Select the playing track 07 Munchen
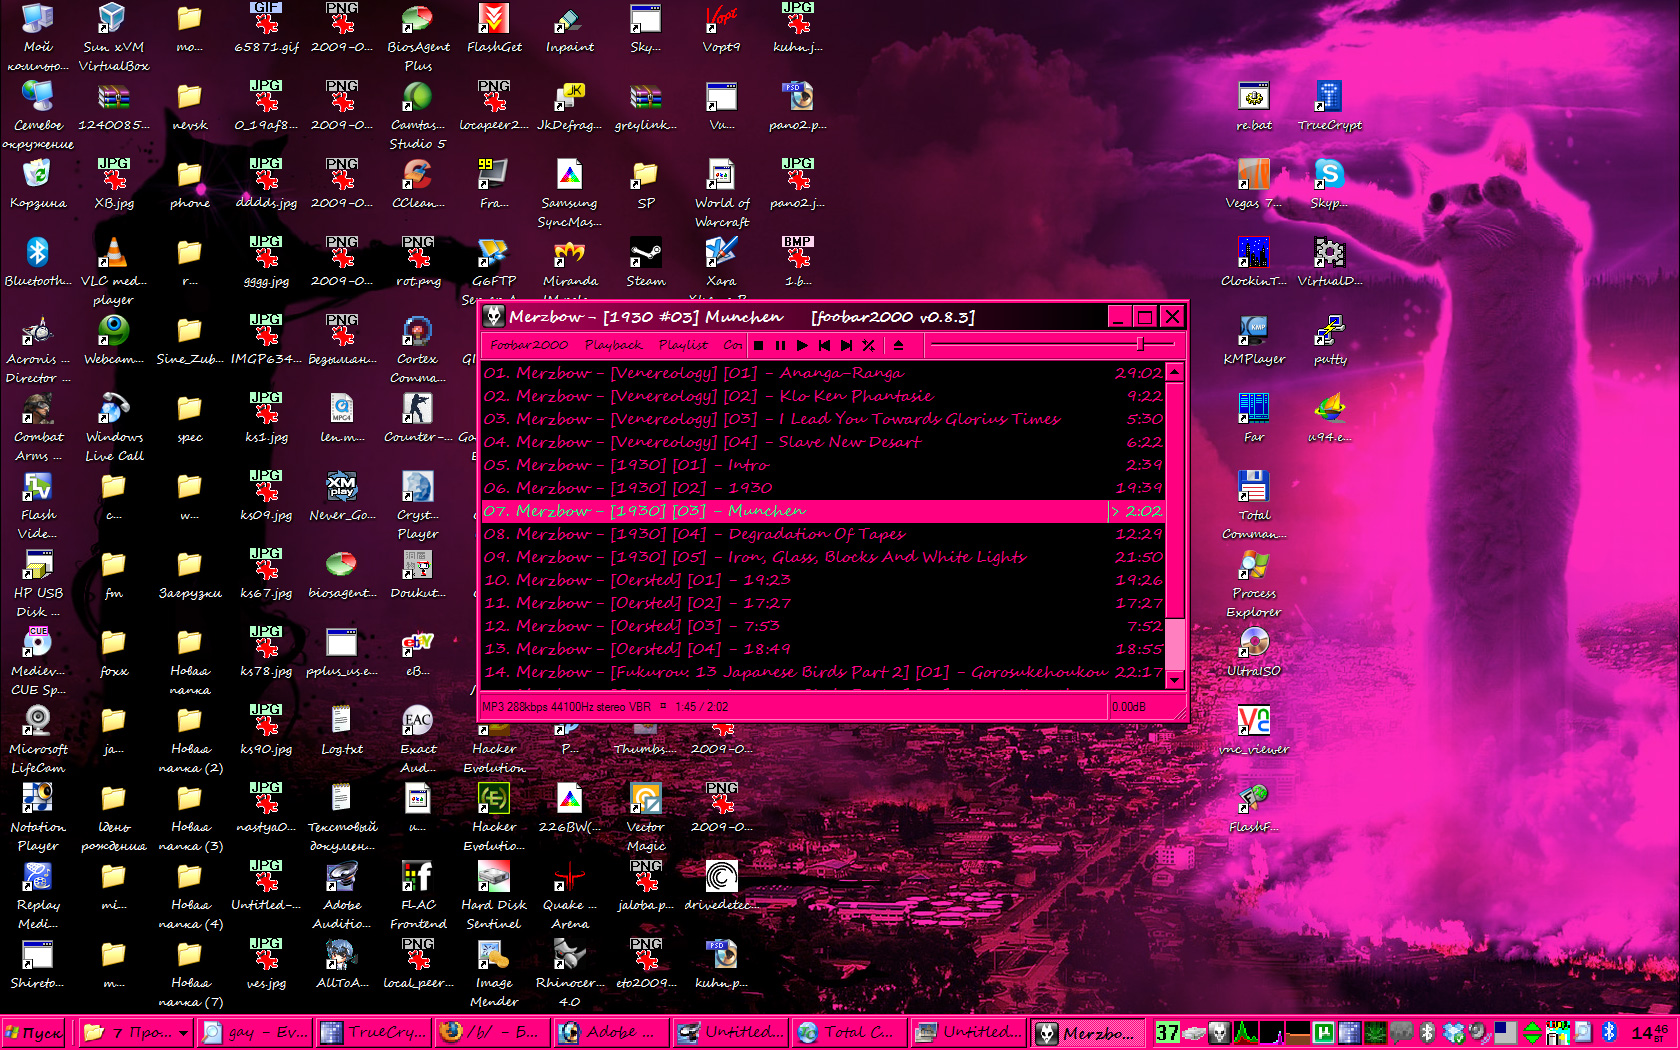This screenshot has height=1050, width=1680. [822, 511]
